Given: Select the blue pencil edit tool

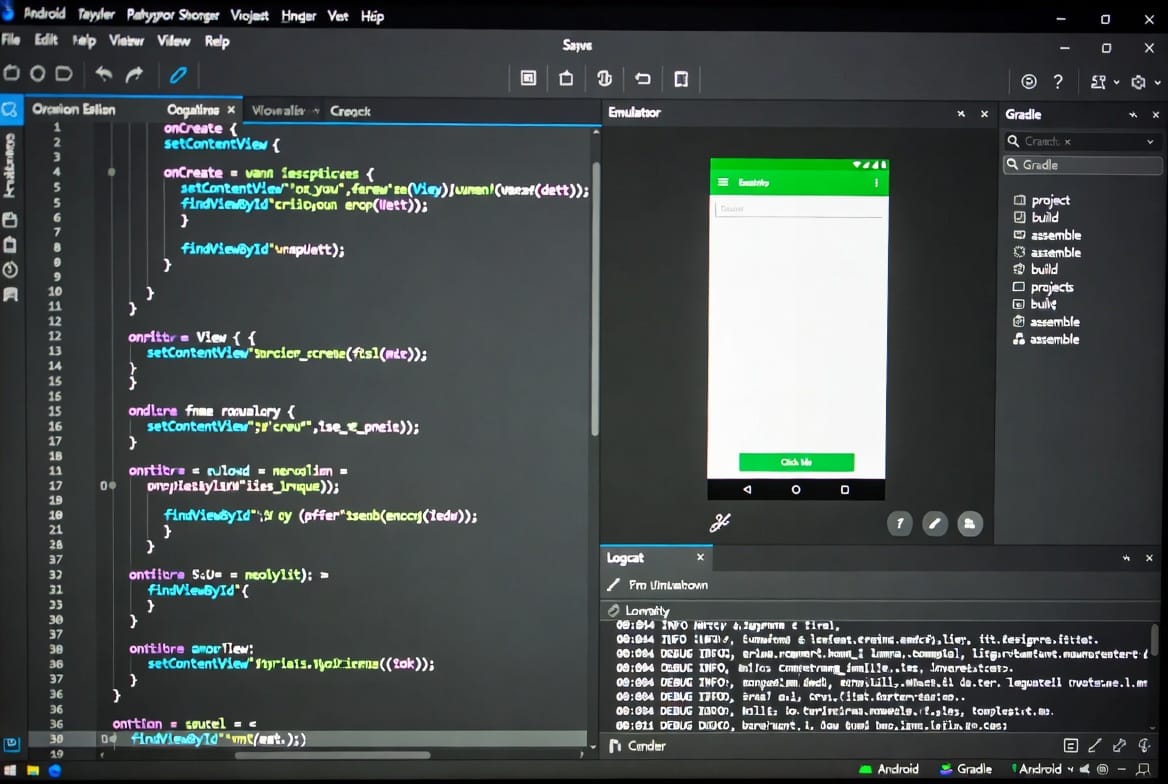Looking at the screenshot, I should coord(178,74).
